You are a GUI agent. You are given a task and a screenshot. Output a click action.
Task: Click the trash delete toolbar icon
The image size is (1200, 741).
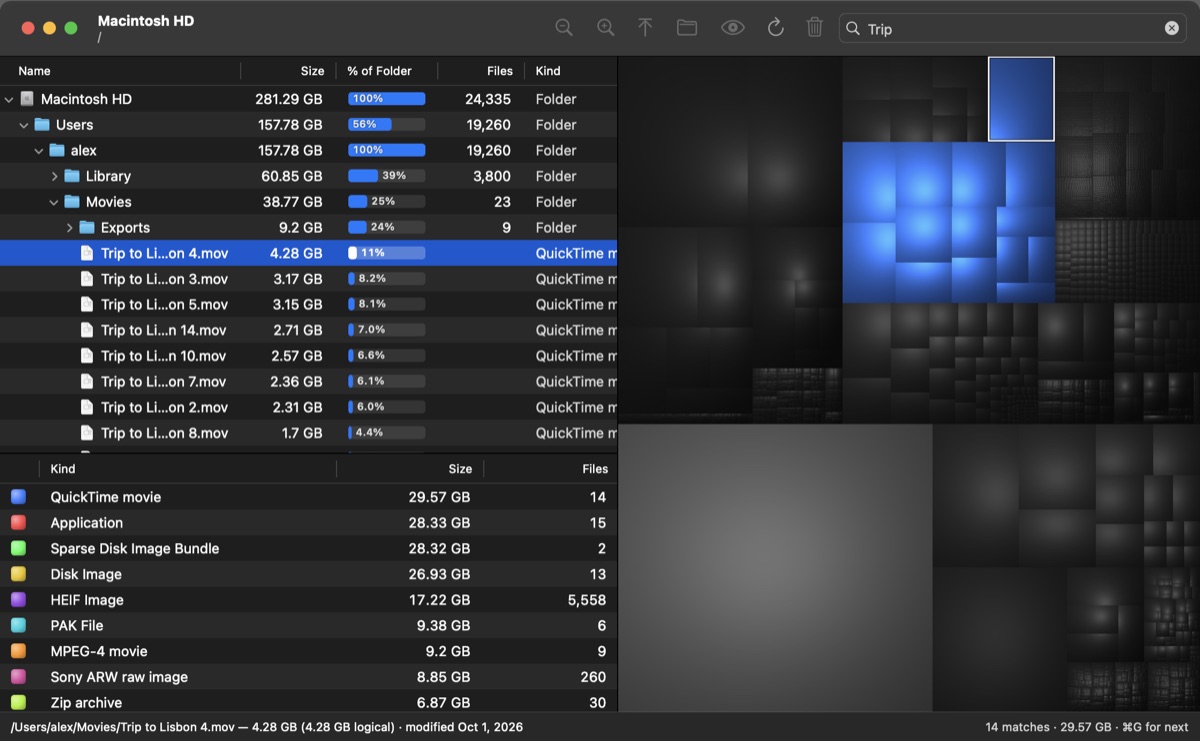pyautogui.click(x=815, y=28)
